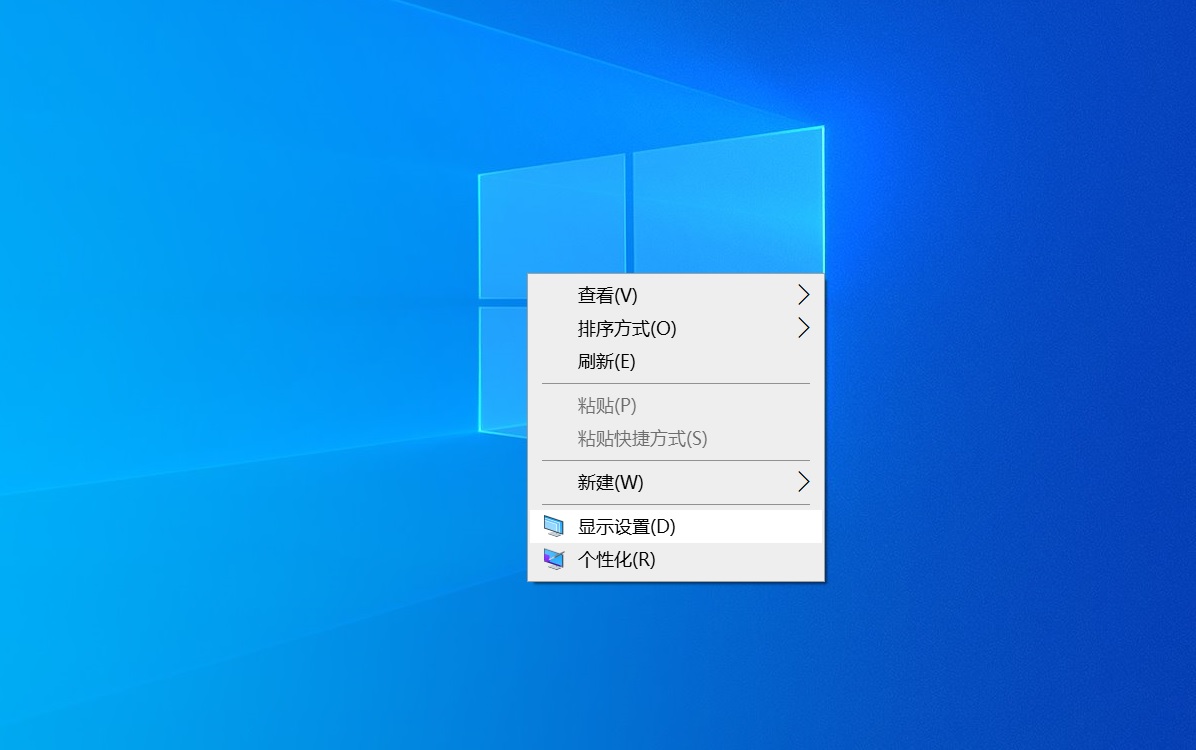Screen dimensions: 1196x750
Task: Open the 查看(V) menu entry
Action: (676, 295)
